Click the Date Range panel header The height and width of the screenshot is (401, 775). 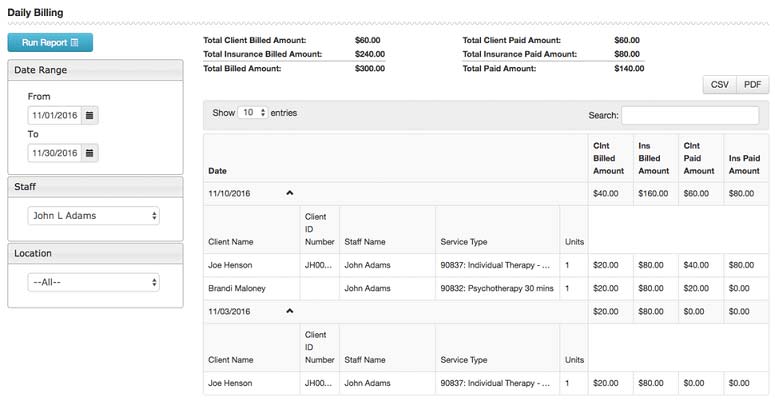pyautogui.click(x=95, y=70)
